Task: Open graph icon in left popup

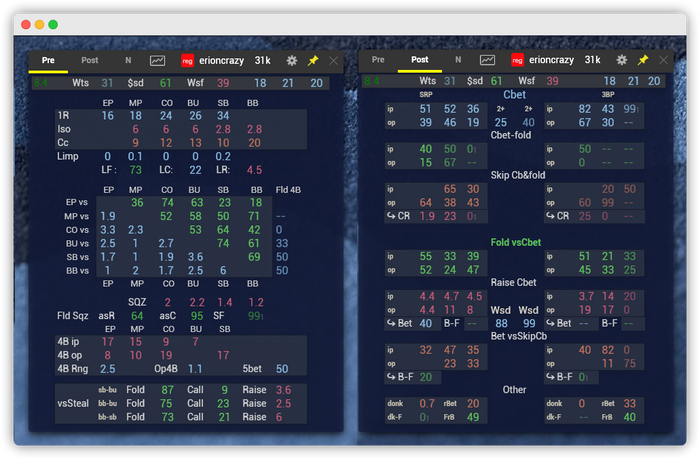Action: click(x=157, y=61)
